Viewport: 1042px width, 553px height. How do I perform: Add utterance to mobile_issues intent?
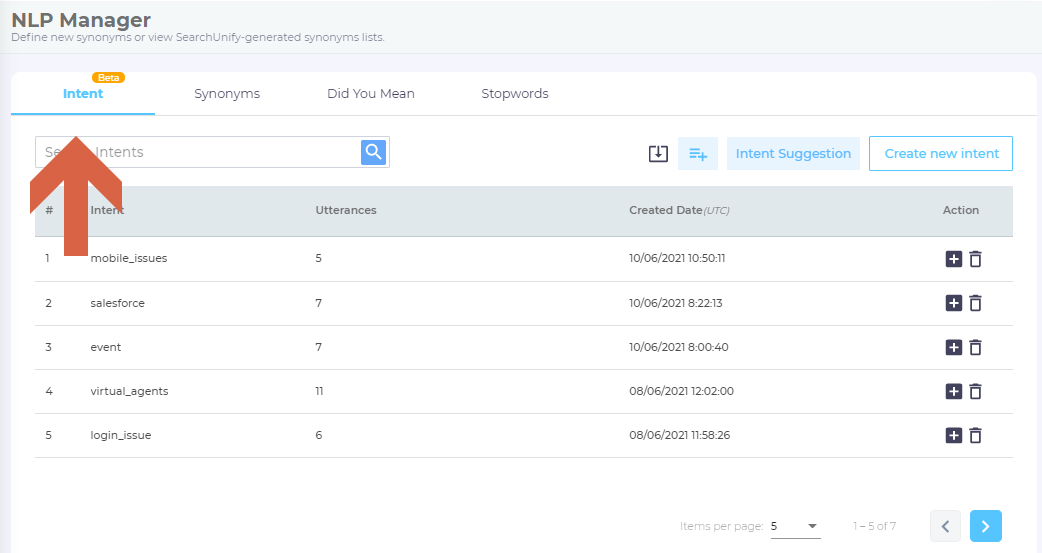tap(954, 259)
